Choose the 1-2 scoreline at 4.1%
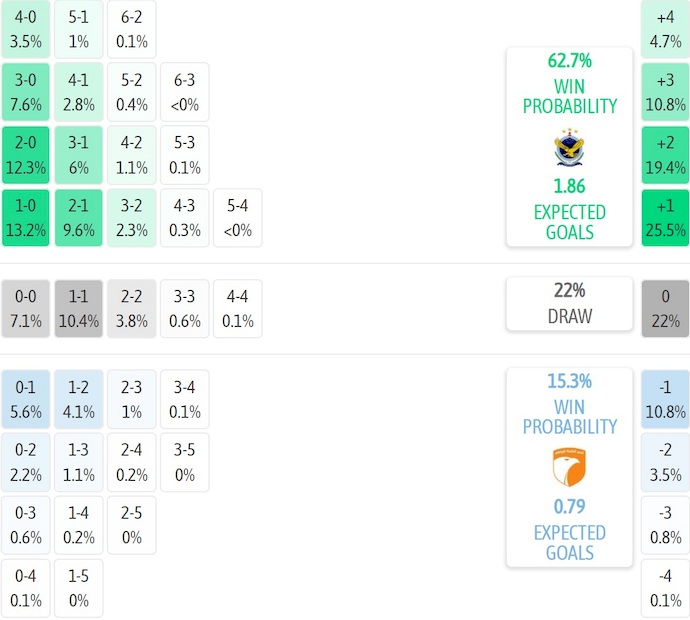690x620 pixels. (x=79, y=398)
